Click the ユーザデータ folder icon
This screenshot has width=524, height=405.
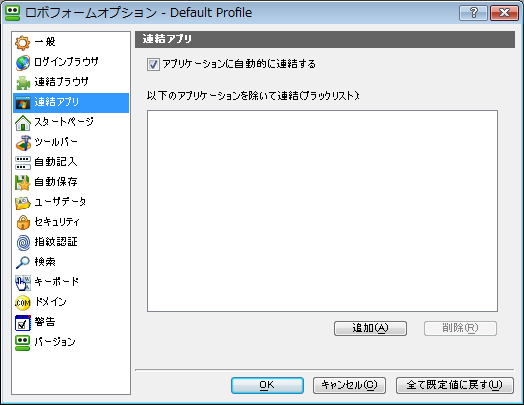23,202
